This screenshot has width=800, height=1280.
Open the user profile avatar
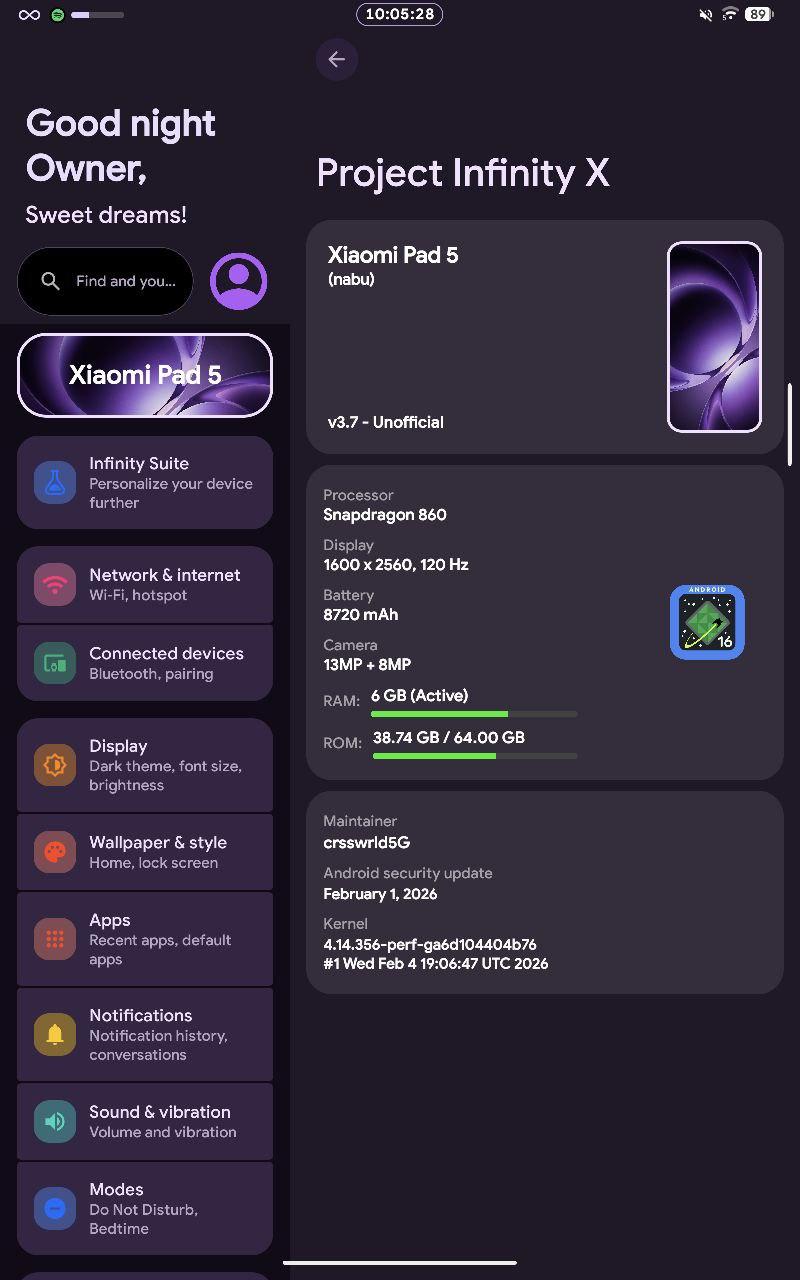238,281
